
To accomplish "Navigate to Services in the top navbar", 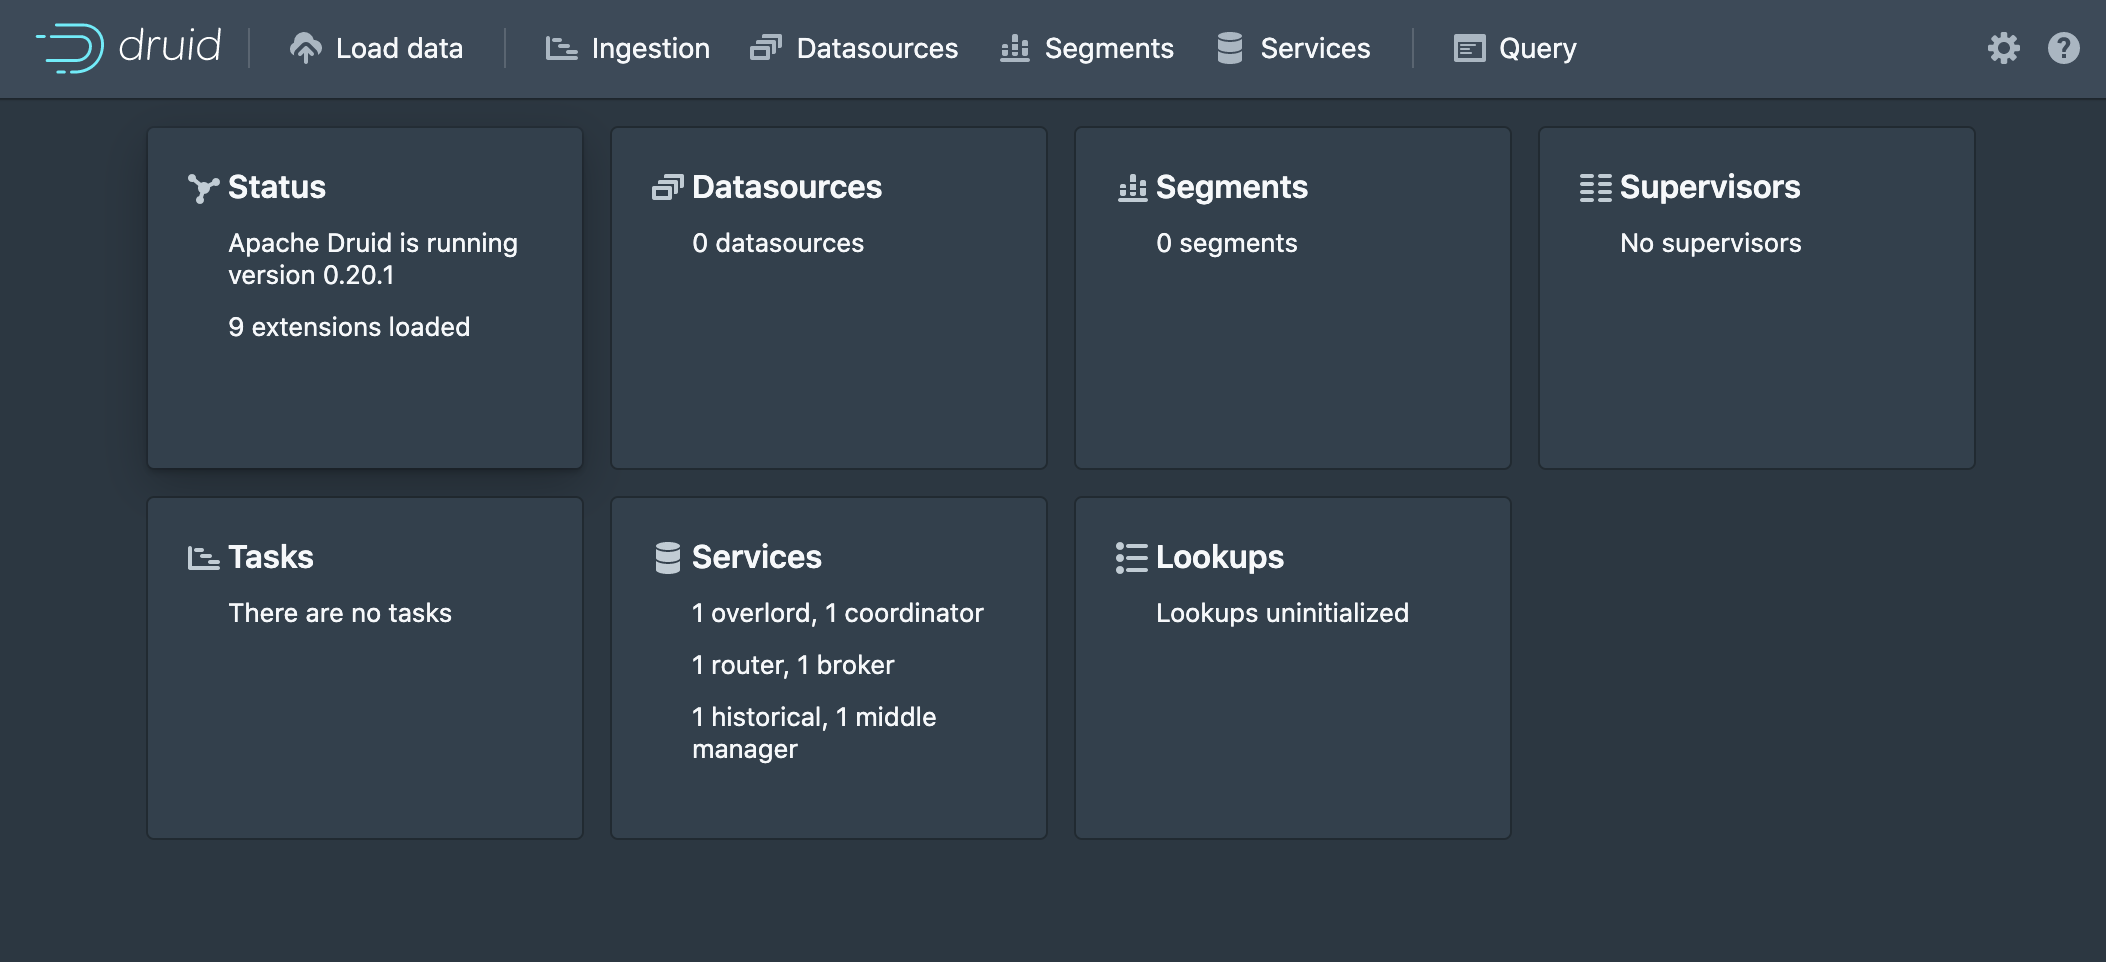I will (1293, 48).
